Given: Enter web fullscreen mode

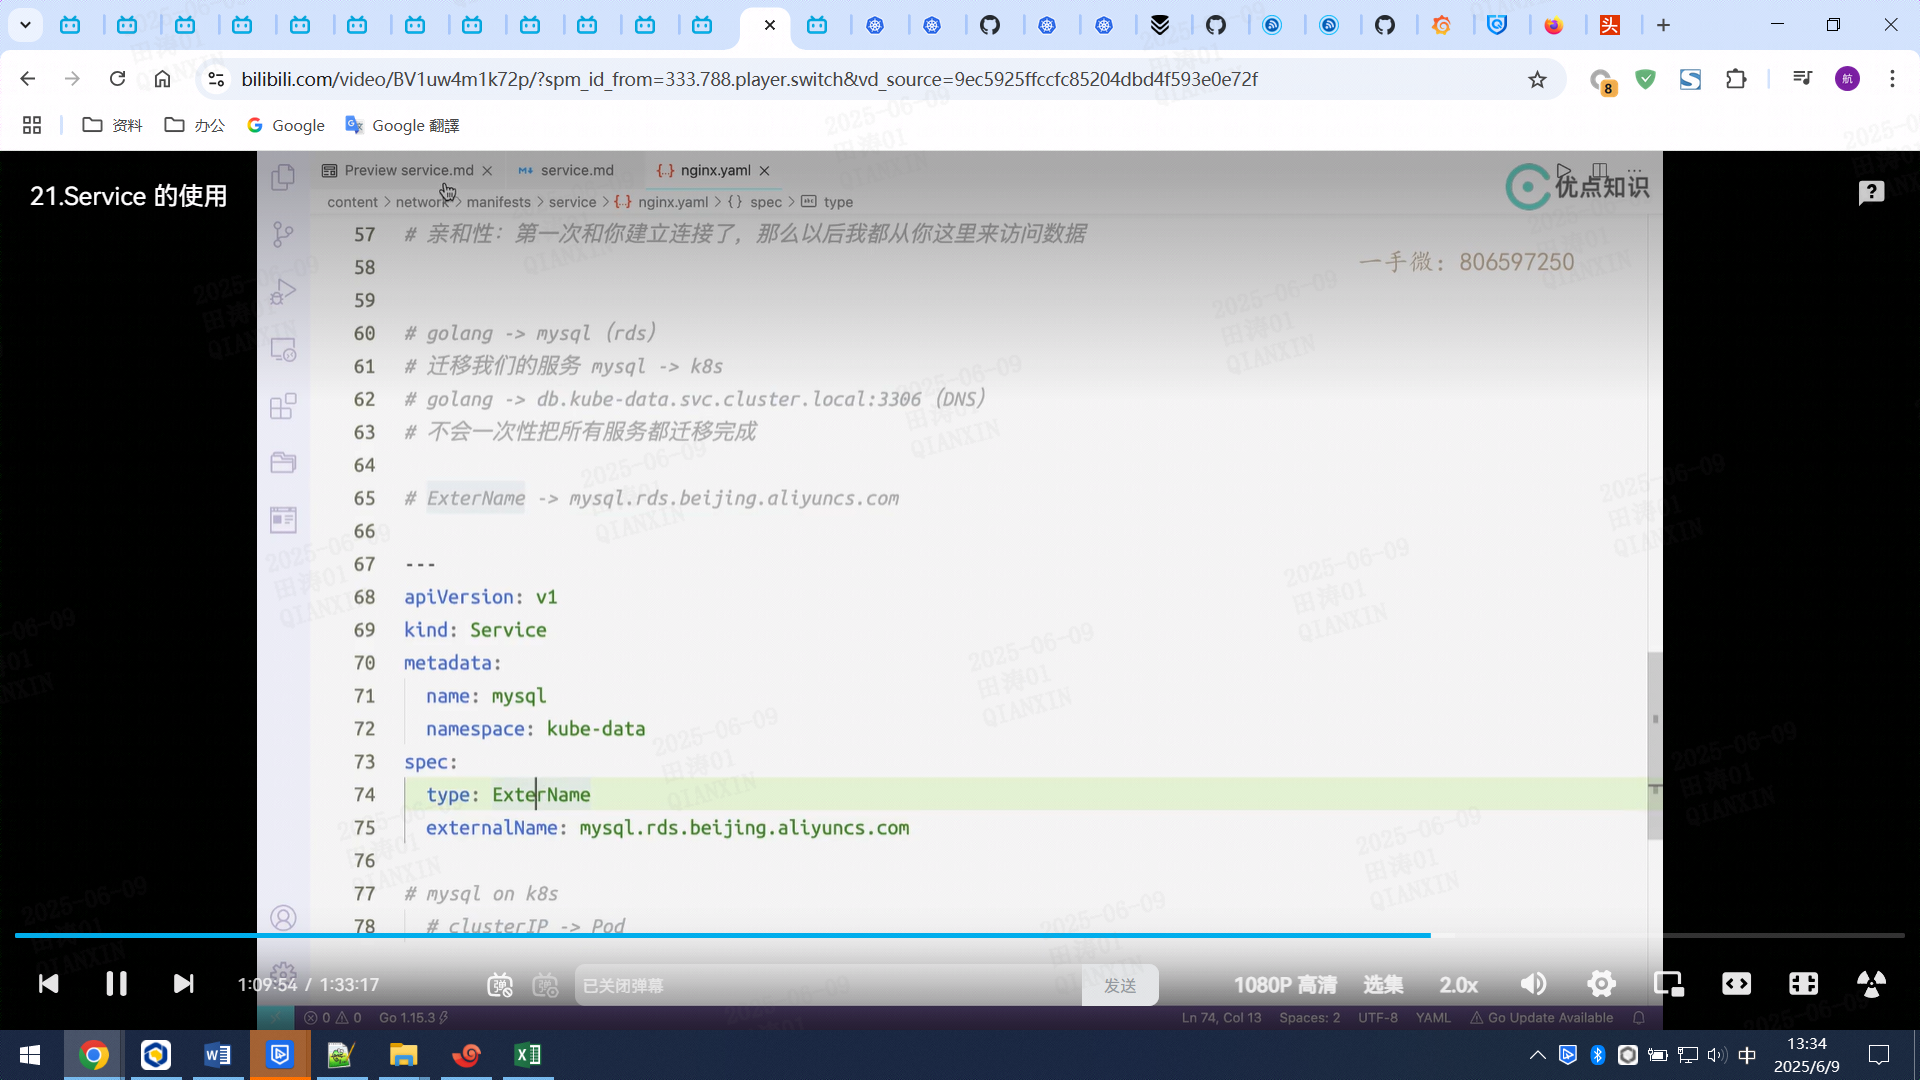Looking at the screenshot, I should pyautogui.click(x=1803, y=984).
